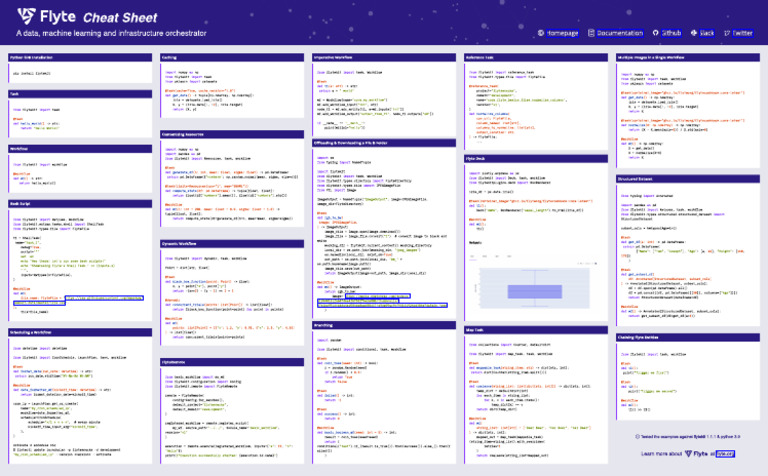768x476 pixels.
Task: Click the Flyte logo beside 'Learn more about'
Action: coord(696,453)
